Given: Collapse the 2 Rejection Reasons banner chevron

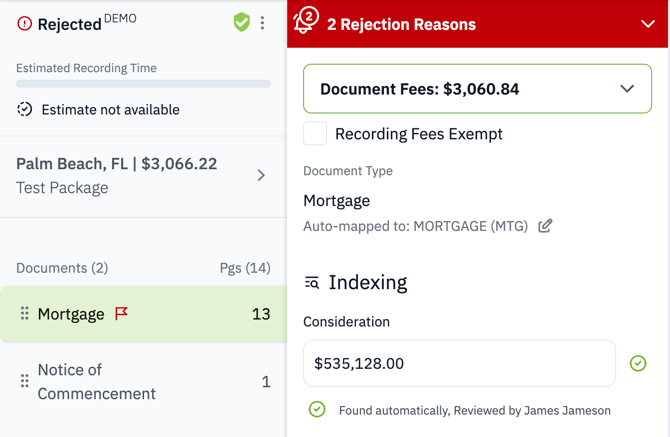Looking at the screenshot, I should 648,24.
